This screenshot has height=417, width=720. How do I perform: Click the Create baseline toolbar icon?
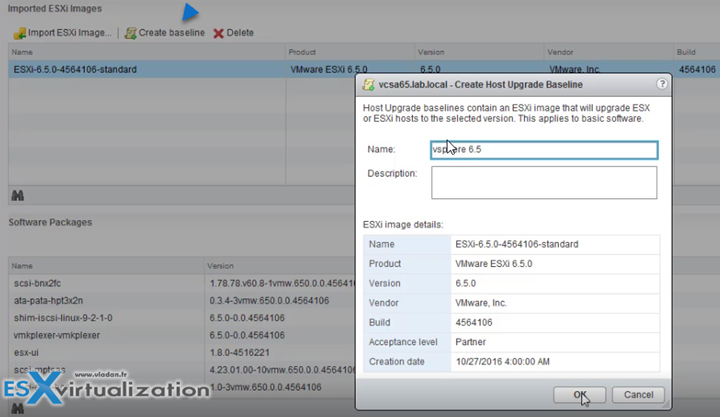point(130,33)
